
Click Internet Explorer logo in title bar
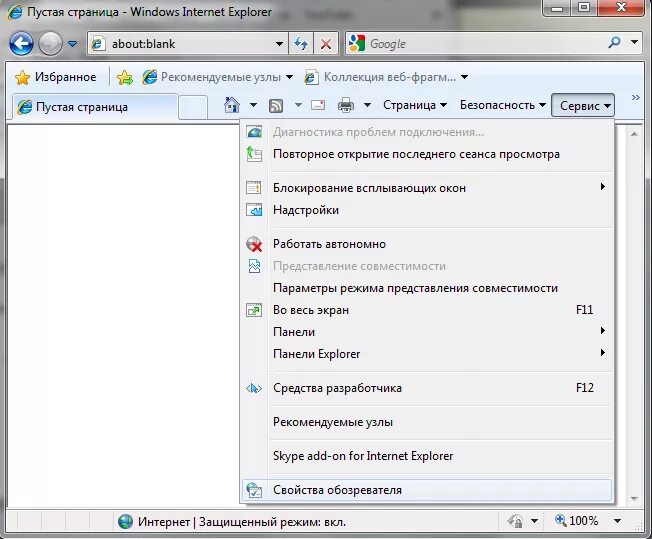tap(15, 12)
